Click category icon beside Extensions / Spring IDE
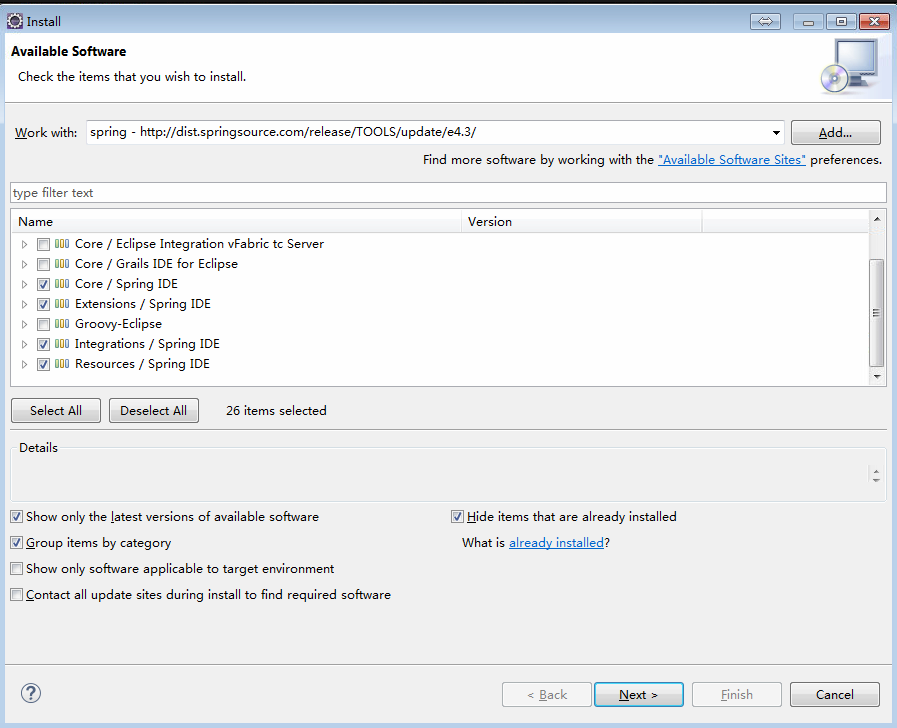The image size is (897, 728). tap(62, 304)
